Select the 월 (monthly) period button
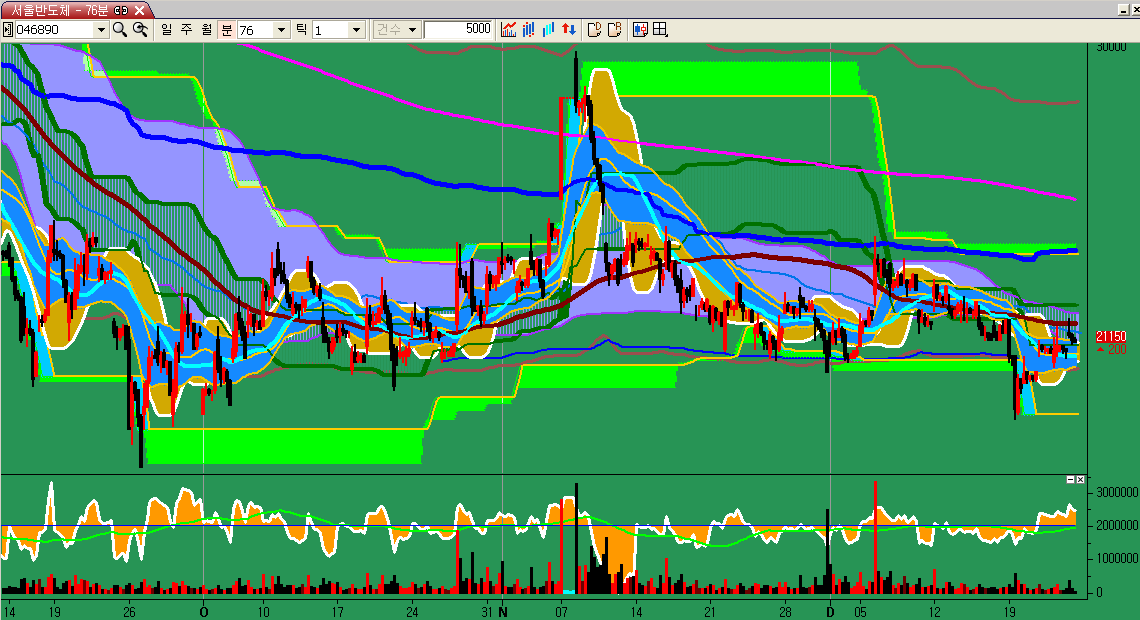 (206, 29)
